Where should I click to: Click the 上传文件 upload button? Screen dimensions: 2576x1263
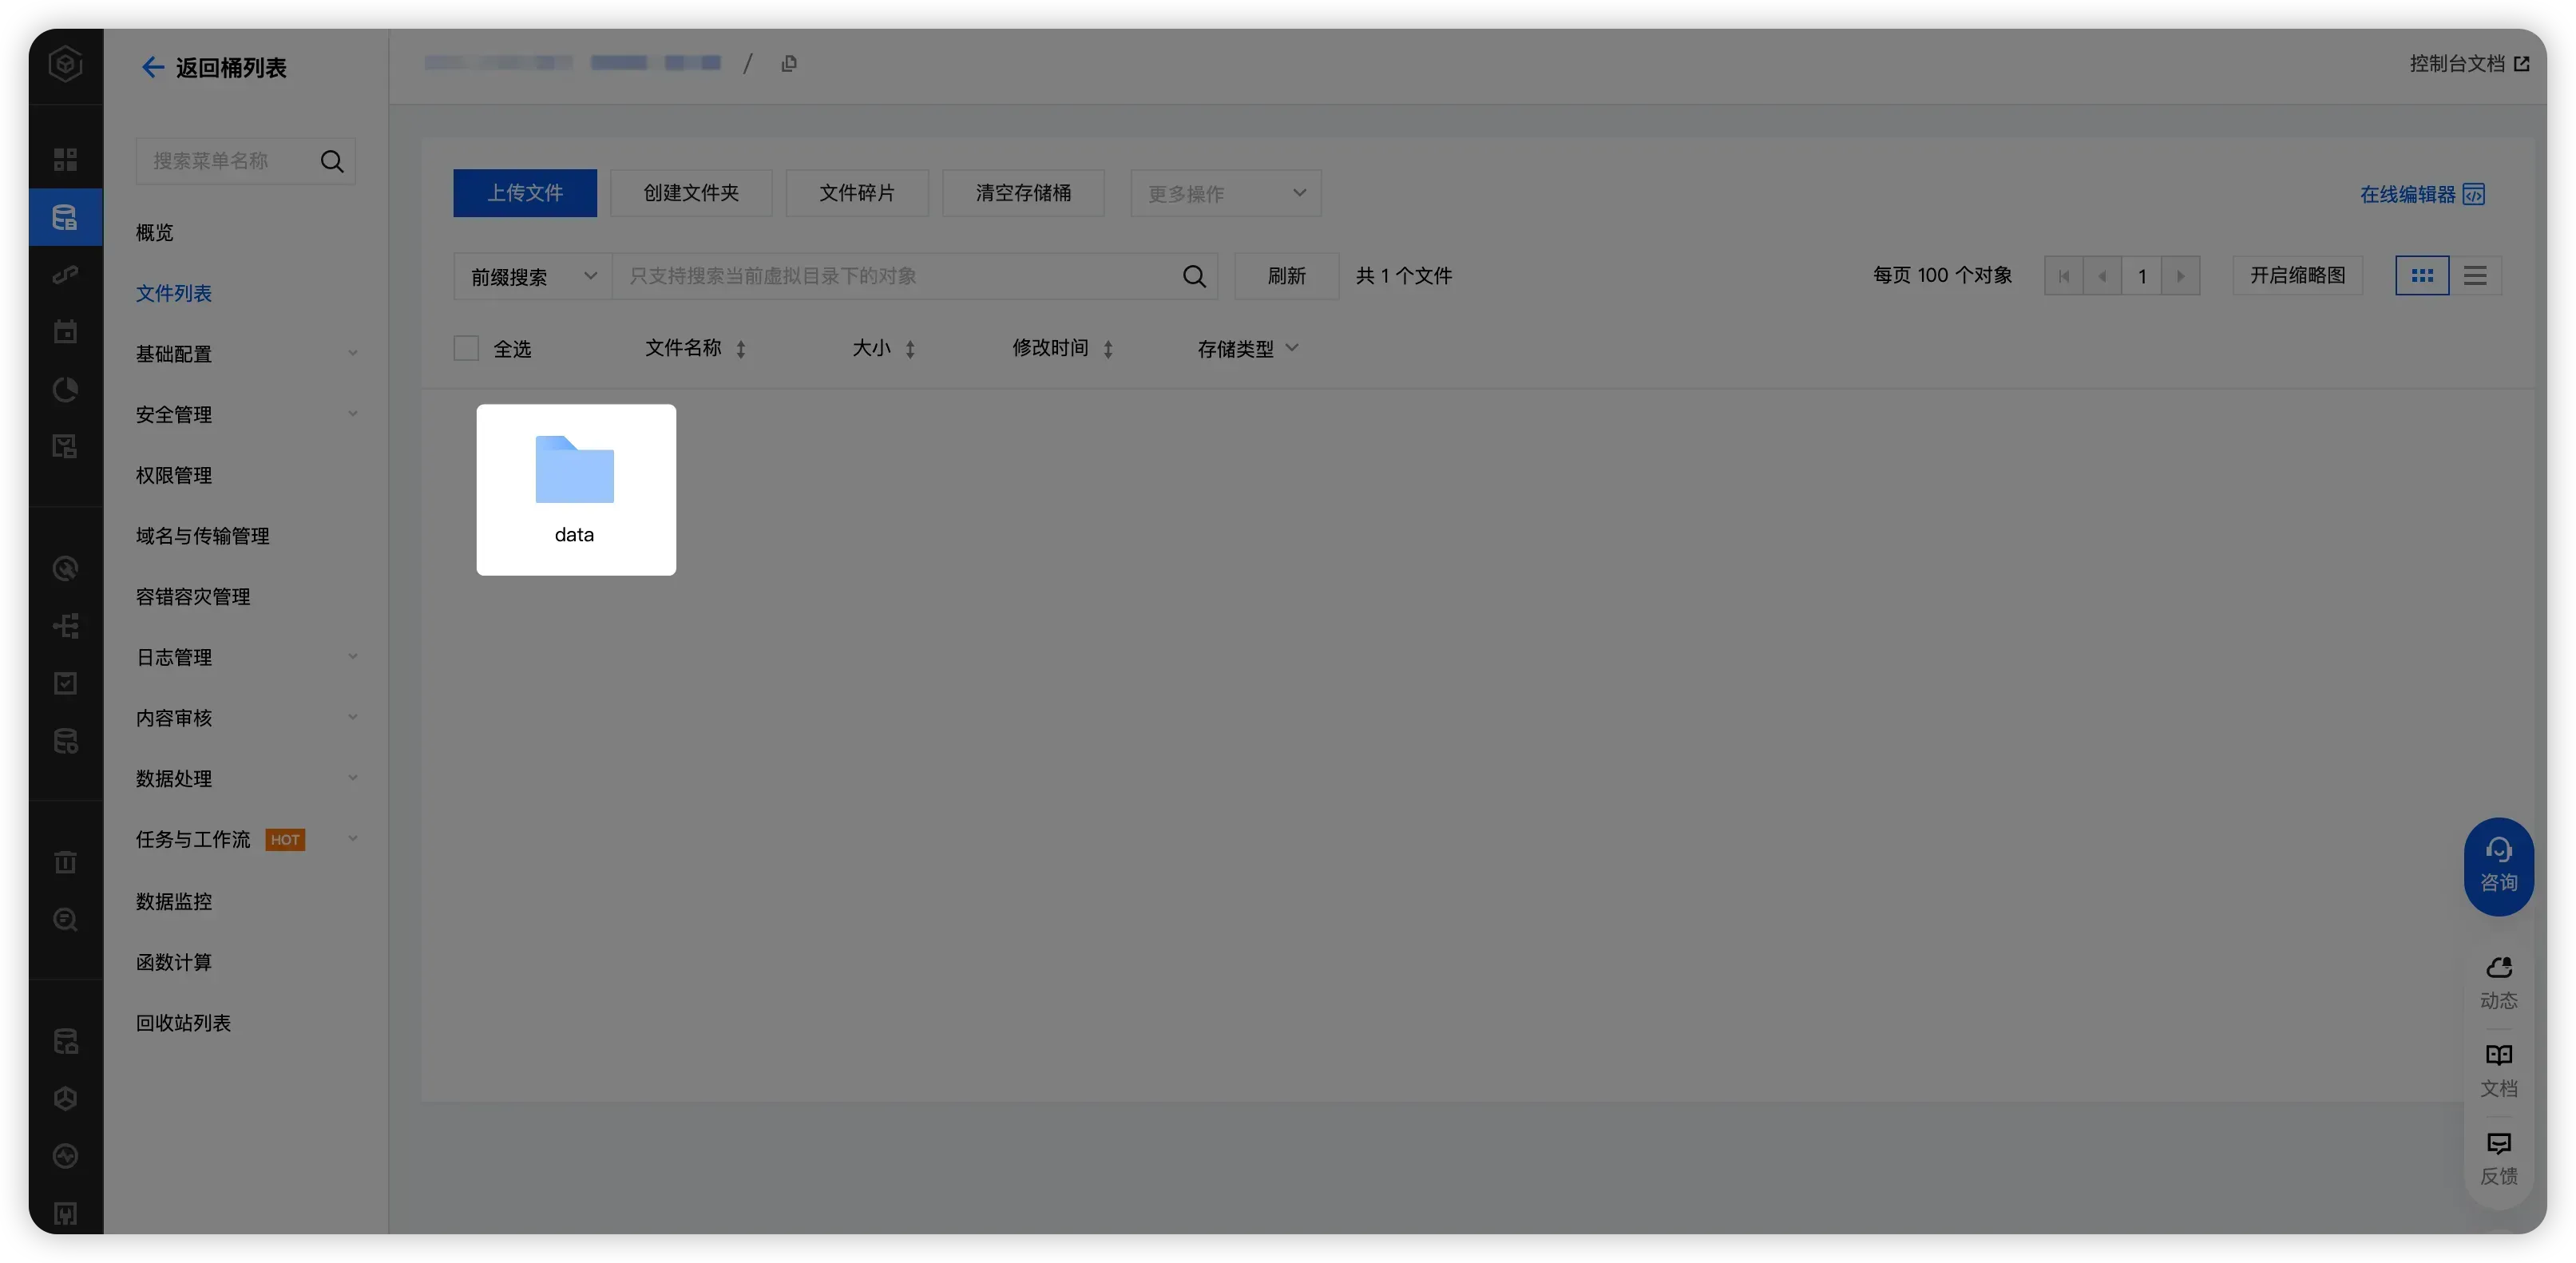pos(525,193)
